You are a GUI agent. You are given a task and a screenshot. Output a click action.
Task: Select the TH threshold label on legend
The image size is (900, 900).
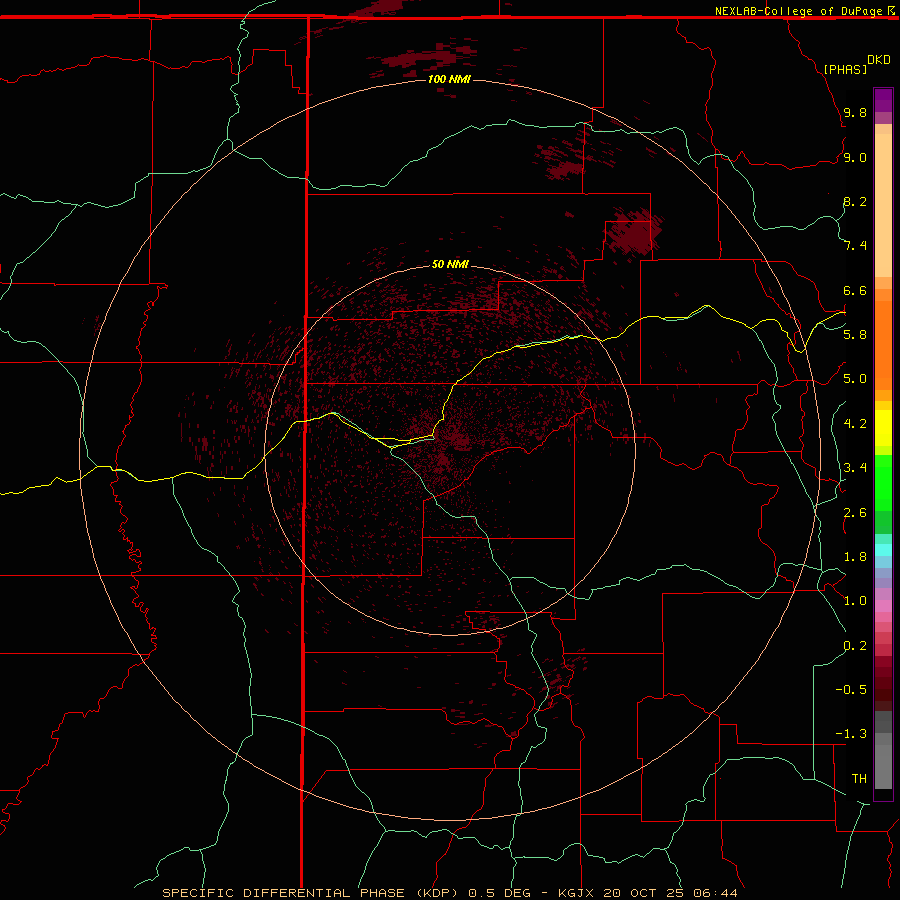point(859,778)
